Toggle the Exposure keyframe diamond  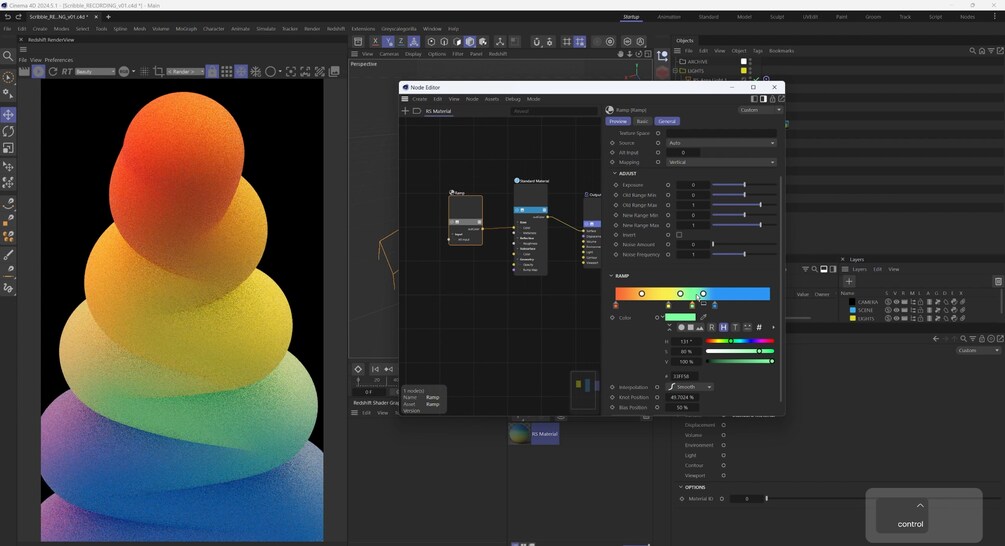[616, 185]
